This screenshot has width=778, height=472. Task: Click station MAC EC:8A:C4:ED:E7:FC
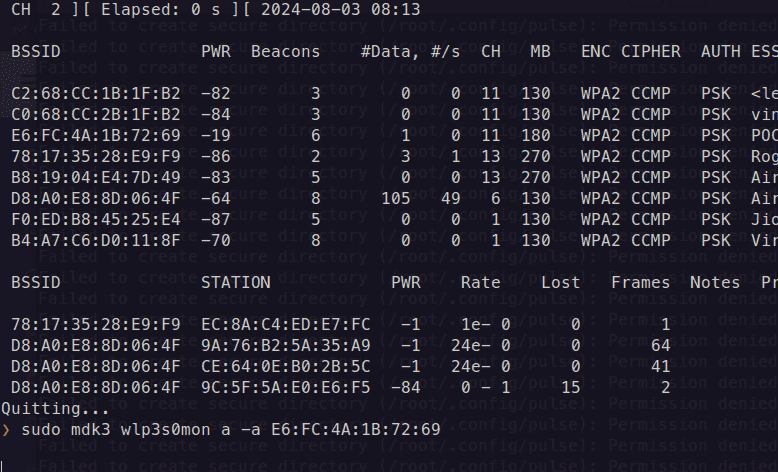point(286,324)
